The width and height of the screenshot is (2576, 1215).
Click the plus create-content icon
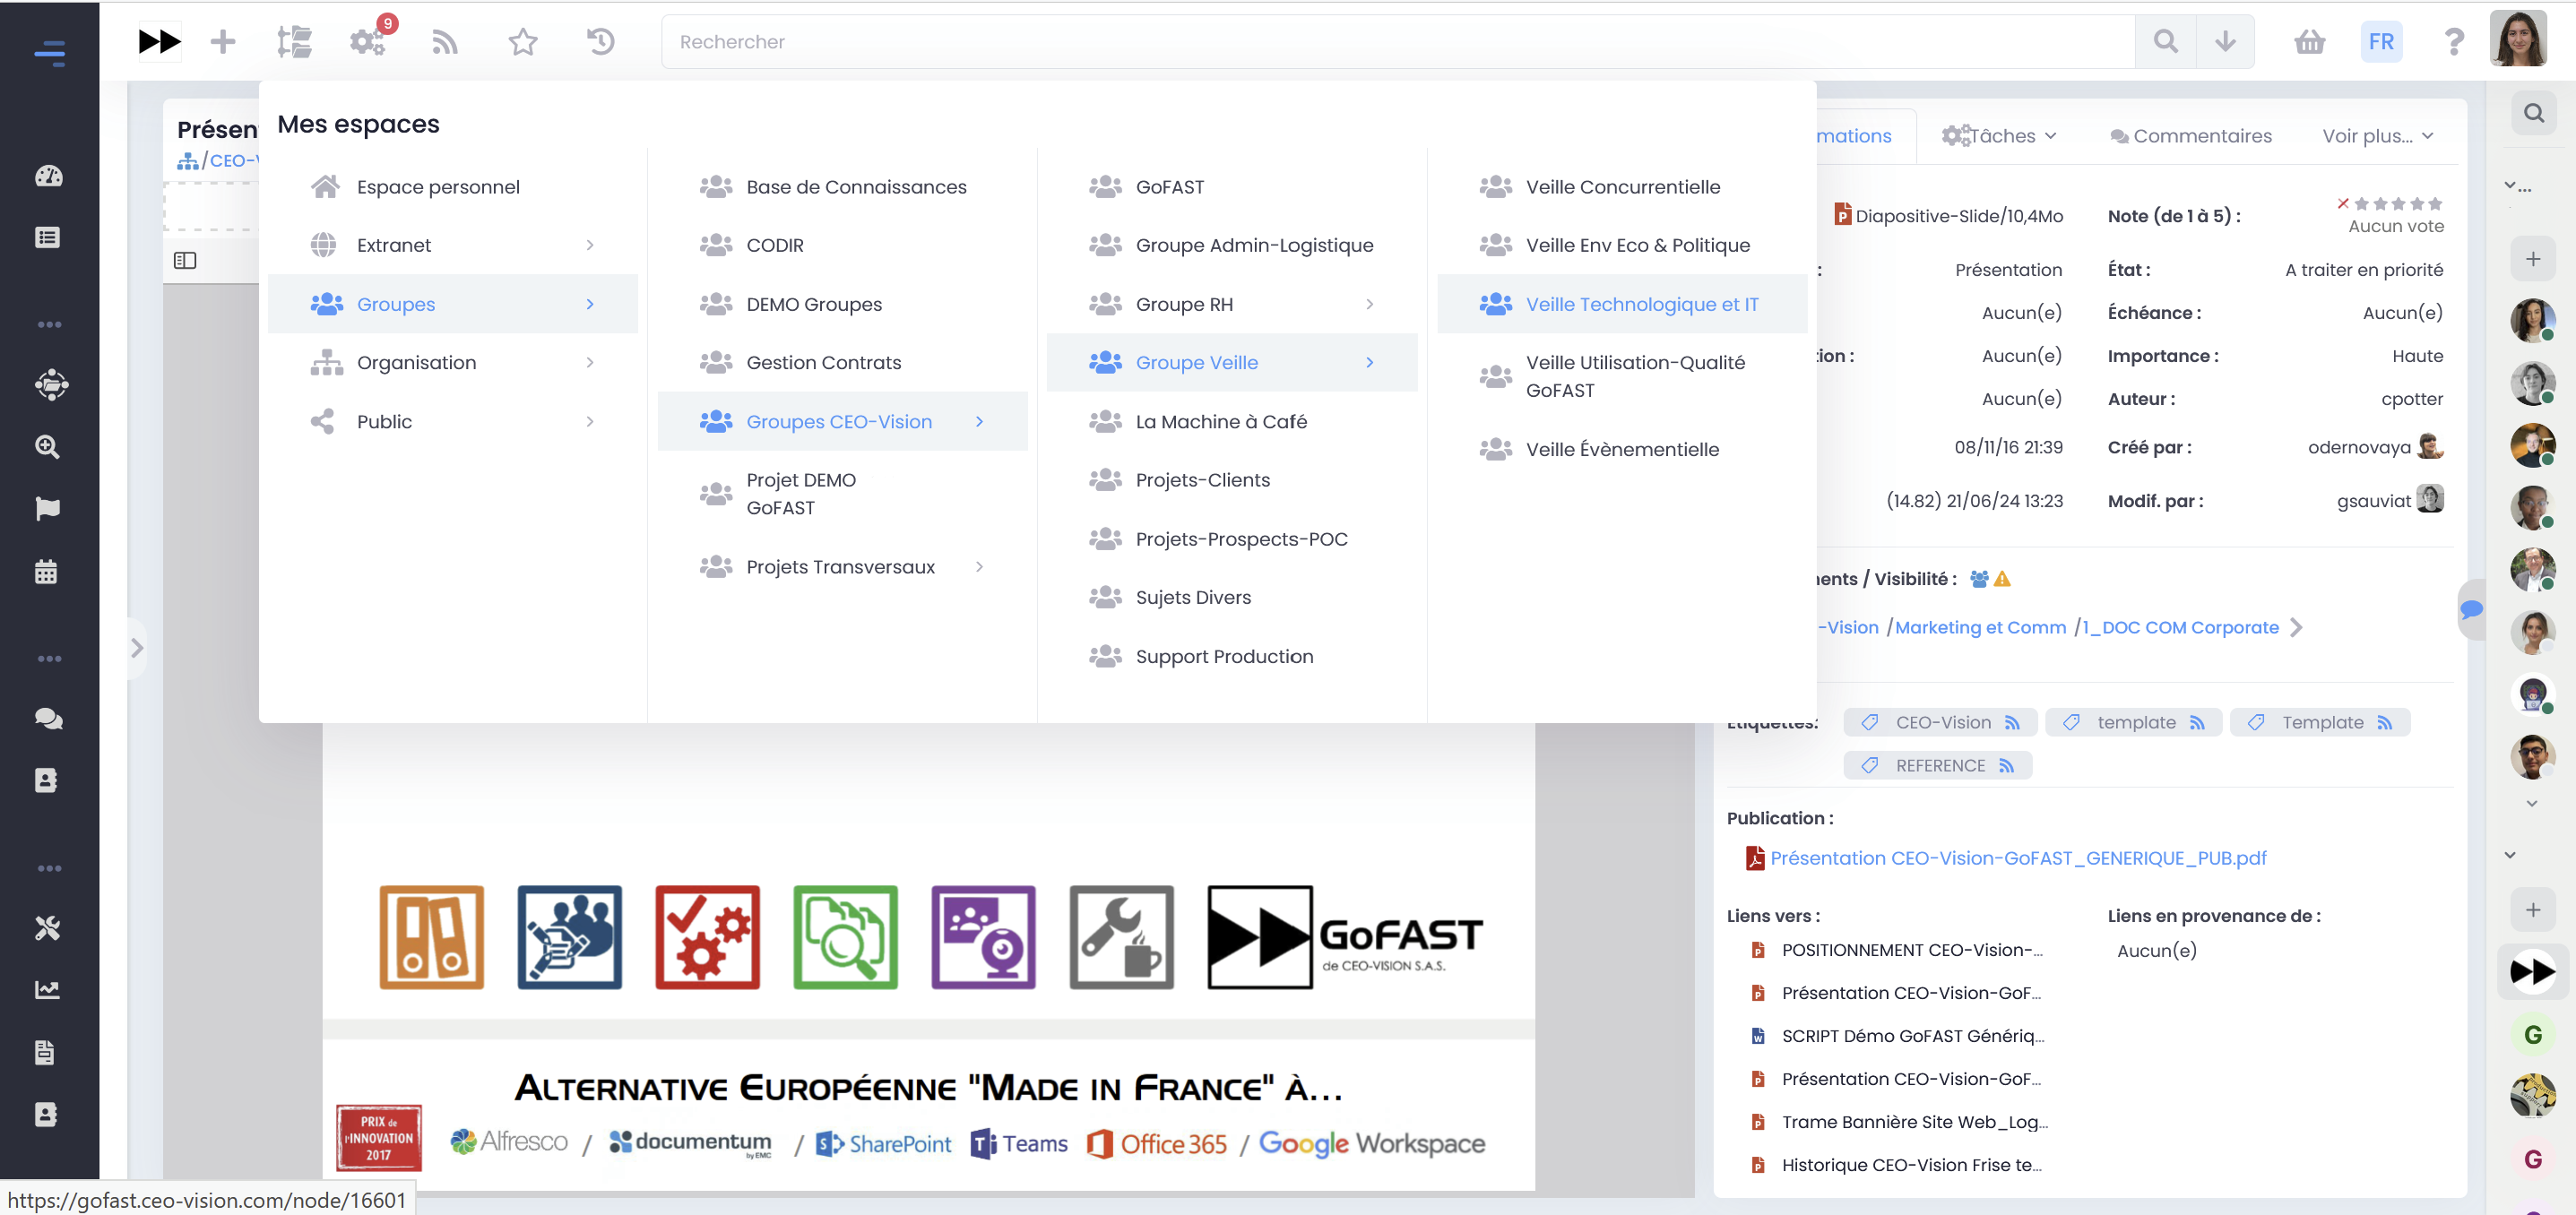[x=223, y=42]
